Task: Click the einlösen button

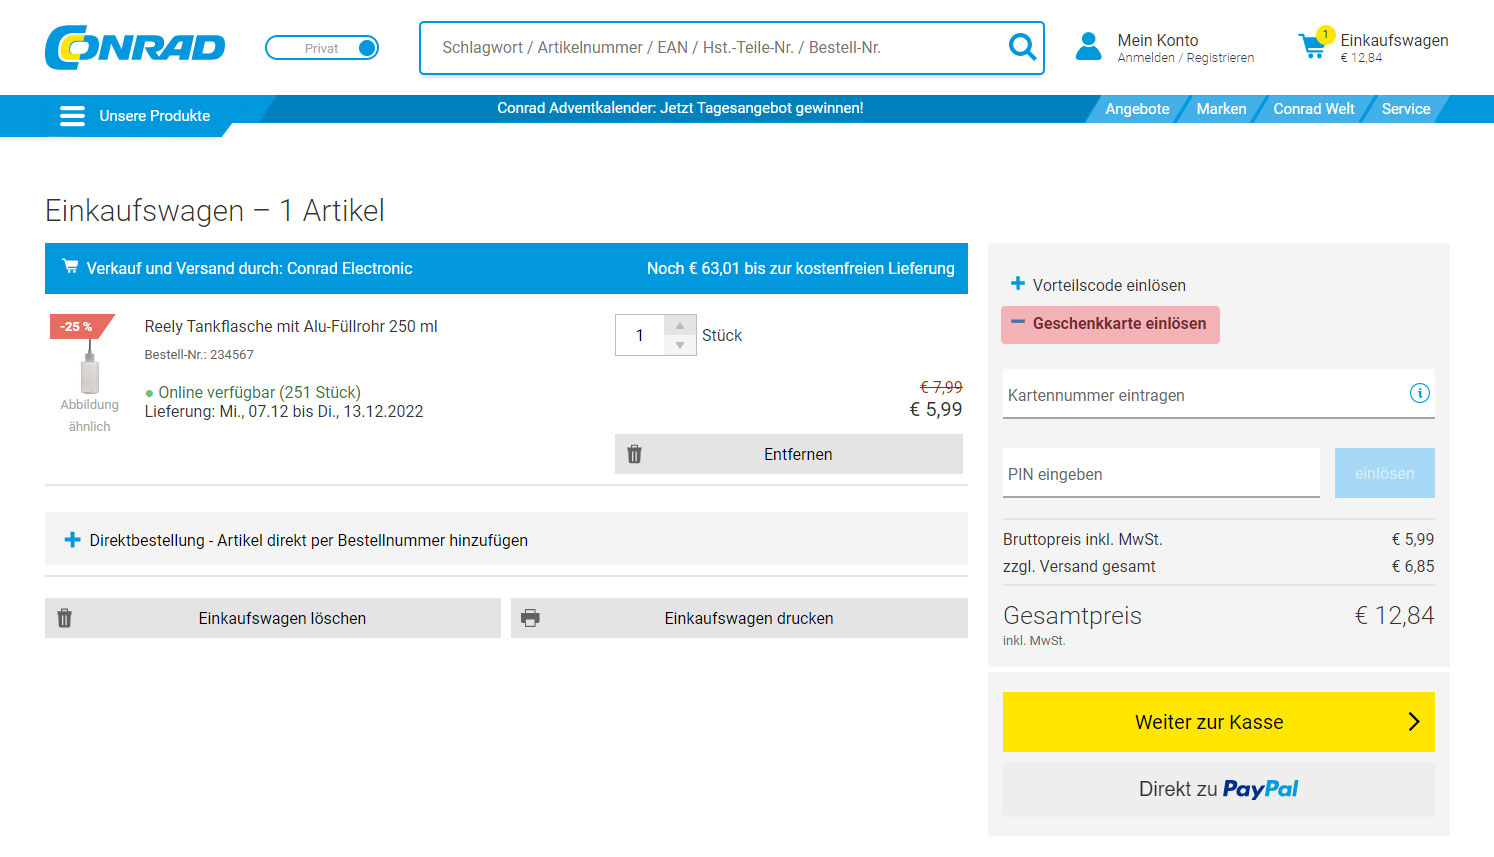Action: click(1385, 473)
